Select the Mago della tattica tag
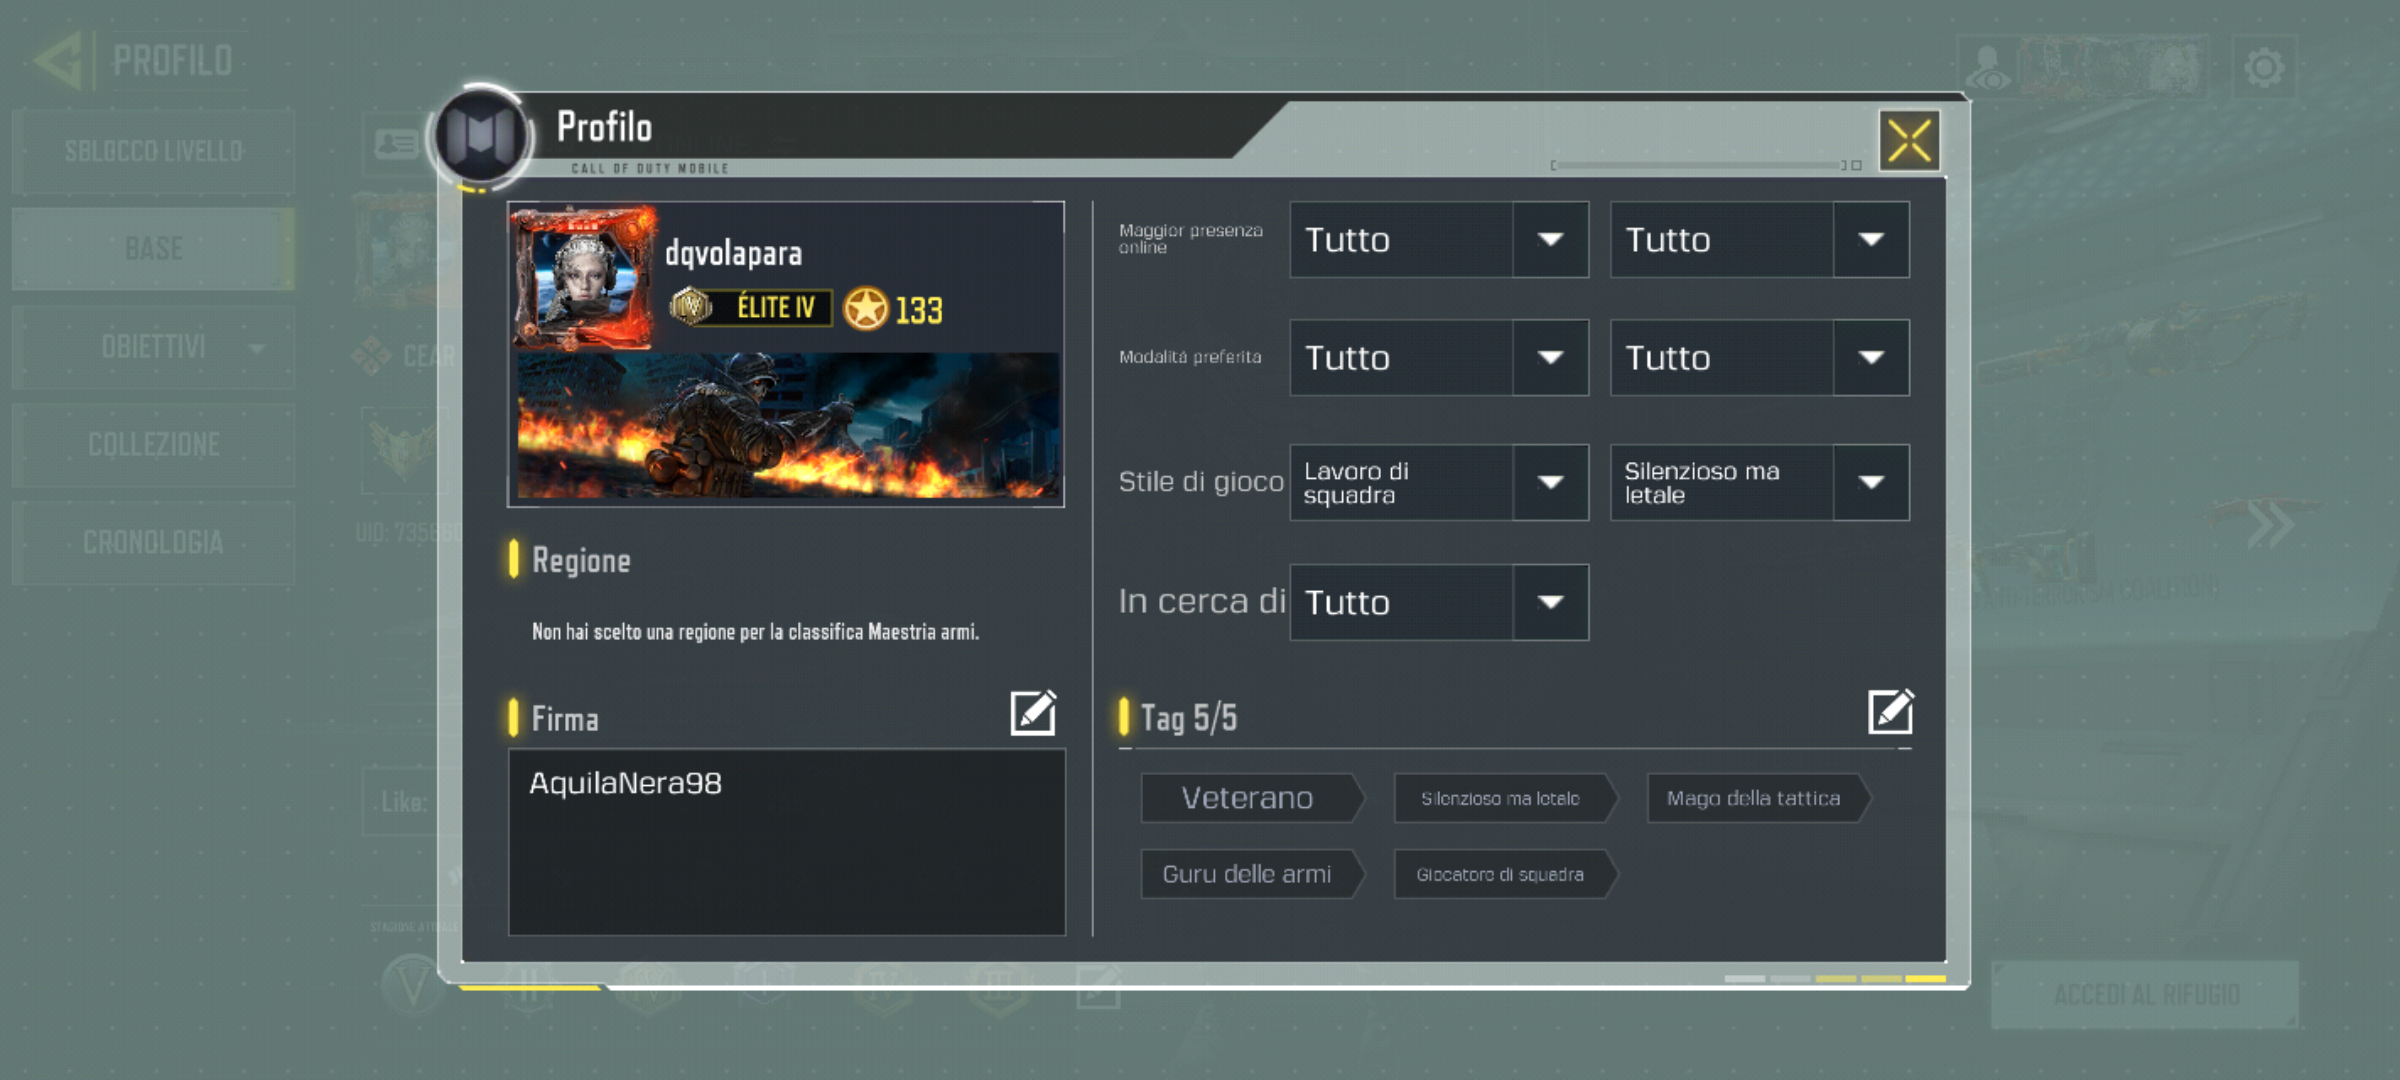 [x=1758, y=798]
